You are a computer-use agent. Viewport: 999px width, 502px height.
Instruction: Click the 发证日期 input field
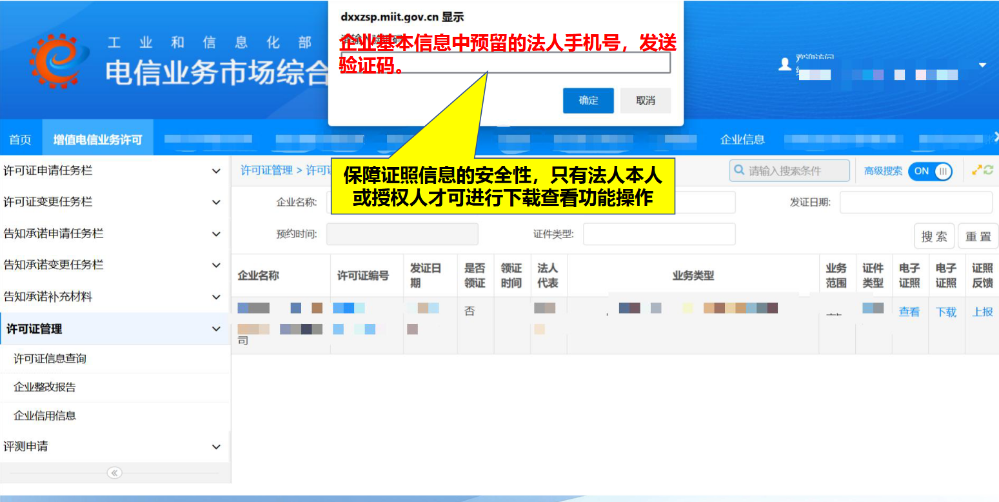[915, 202]
